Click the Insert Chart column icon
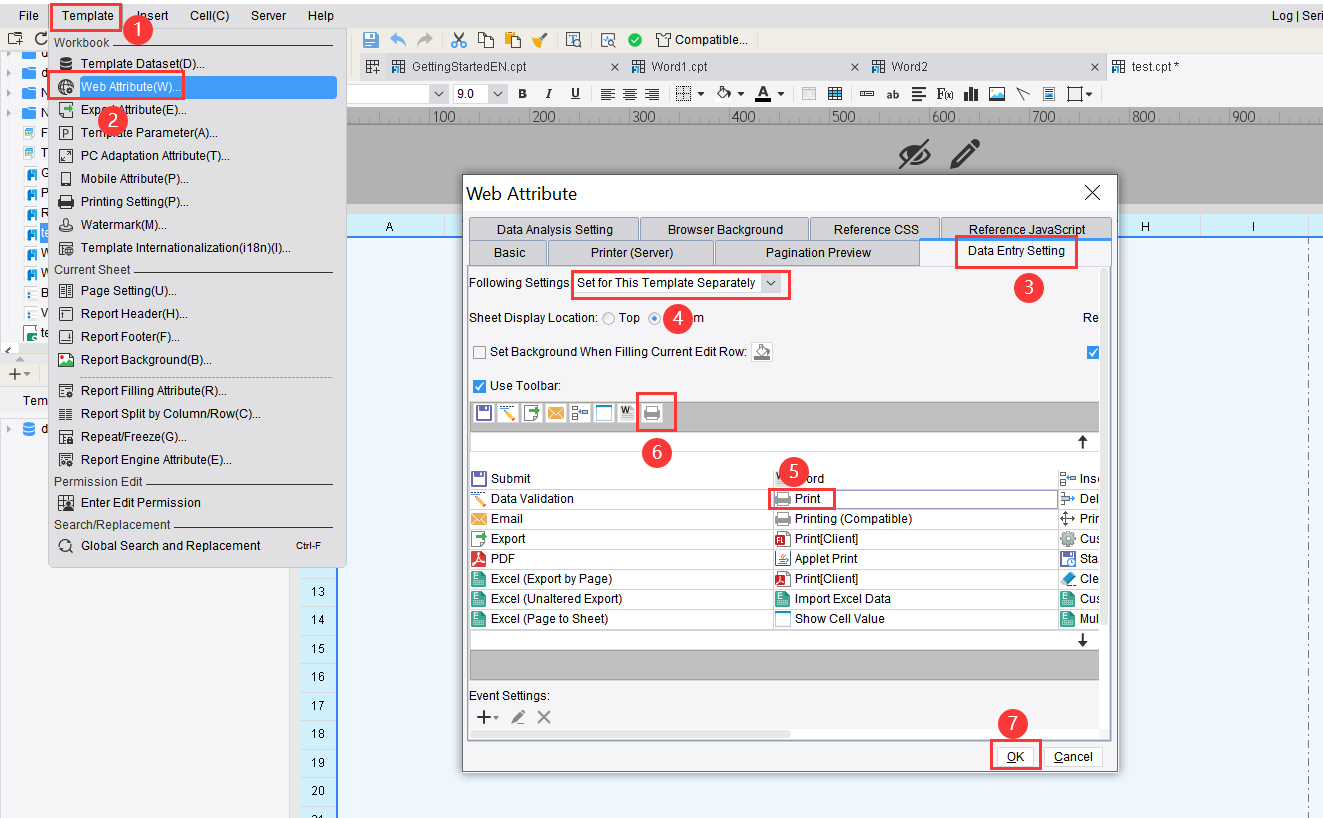This screenshot has width=1323, height=818. tap(971, 93)
